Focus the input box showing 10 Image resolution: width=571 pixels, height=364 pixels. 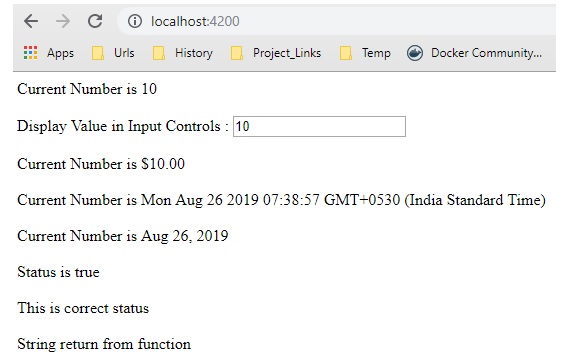click(x=319, y=127)
